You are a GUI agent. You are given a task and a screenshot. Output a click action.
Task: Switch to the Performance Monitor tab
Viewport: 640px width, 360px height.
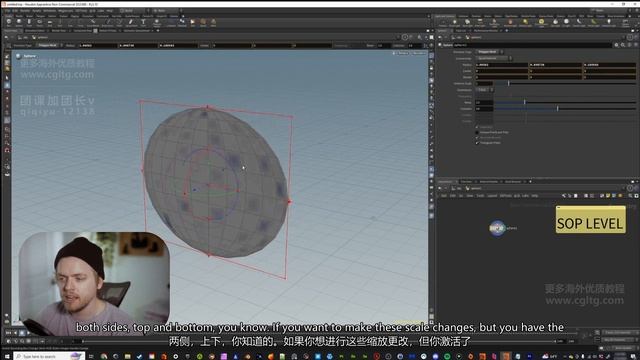click(x=486, y=31)
